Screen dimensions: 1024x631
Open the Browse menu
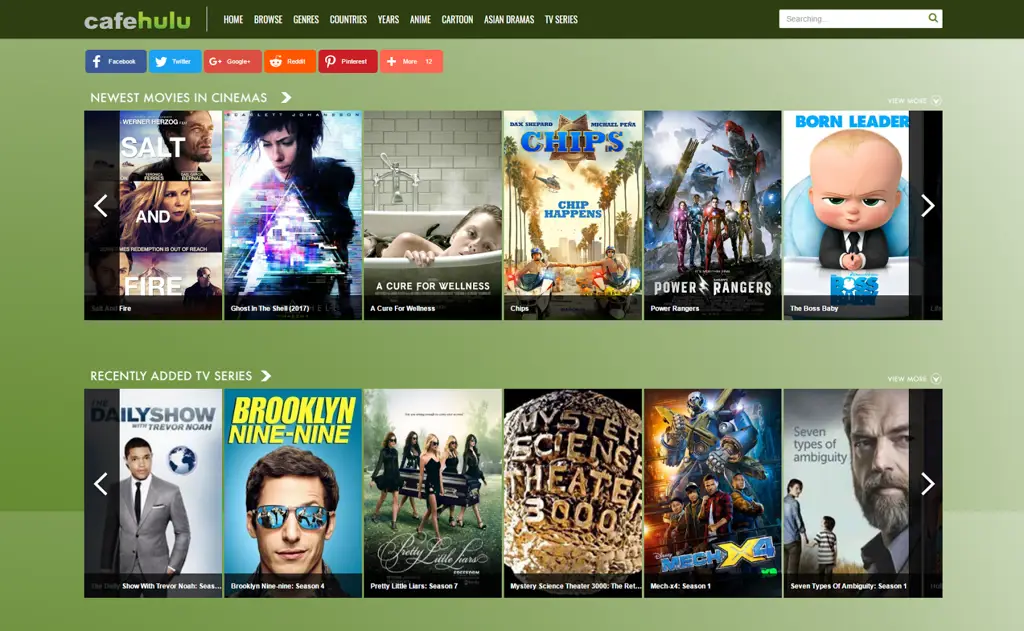(268, 20)
